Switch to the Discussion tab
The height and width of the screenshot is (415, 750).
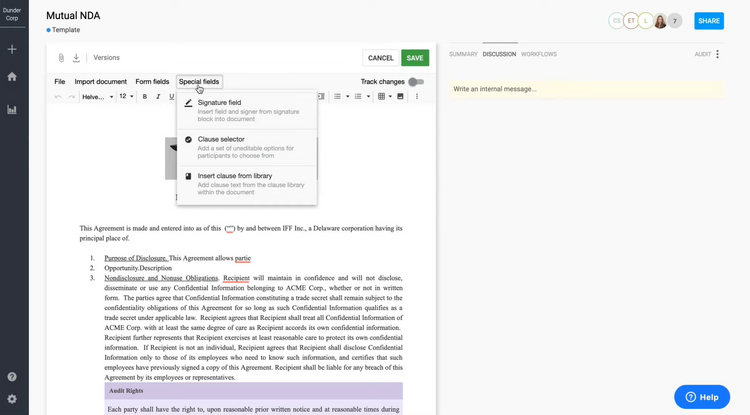499,55
